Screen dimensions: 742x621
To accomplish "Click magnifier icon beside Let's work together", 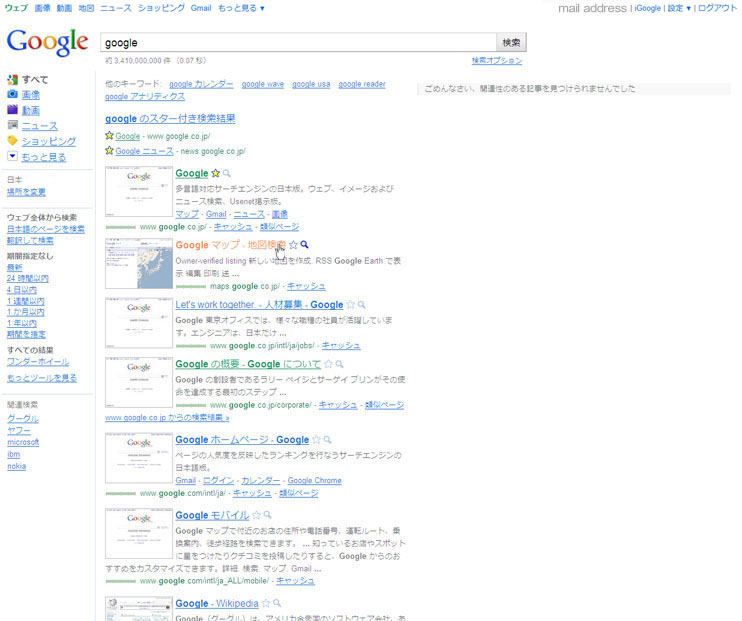I will tap(362, 305).
